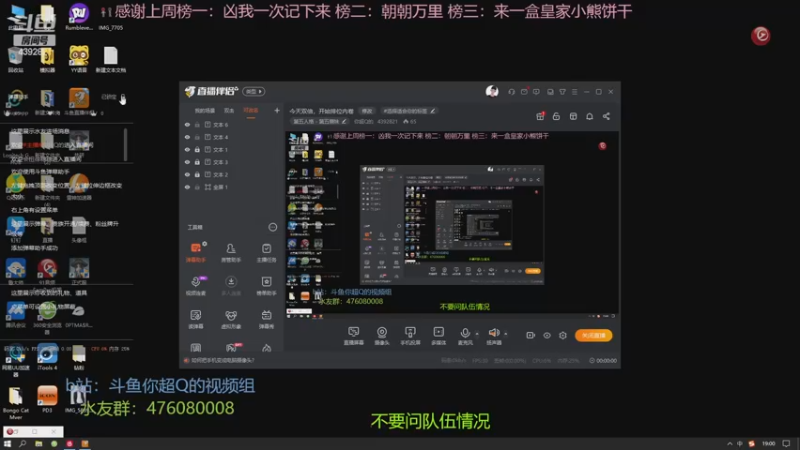800x450 pixels.
Task: Click the 修改 button beside stream title
Action: point(367,111)
